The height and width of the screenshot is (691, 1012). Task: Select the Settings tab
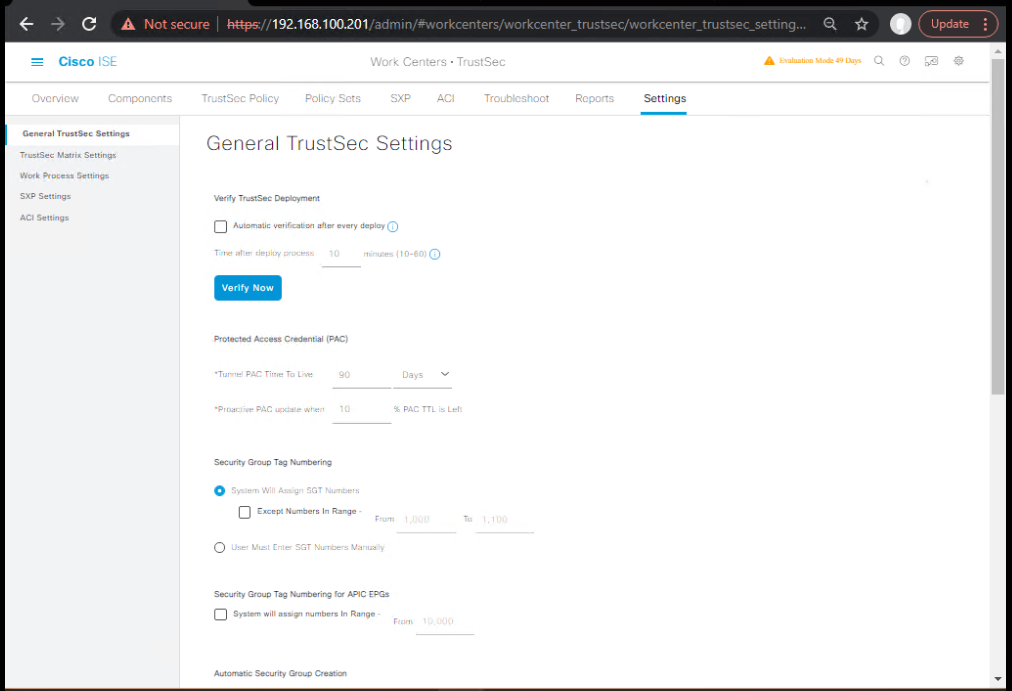(x=664, y=99)
